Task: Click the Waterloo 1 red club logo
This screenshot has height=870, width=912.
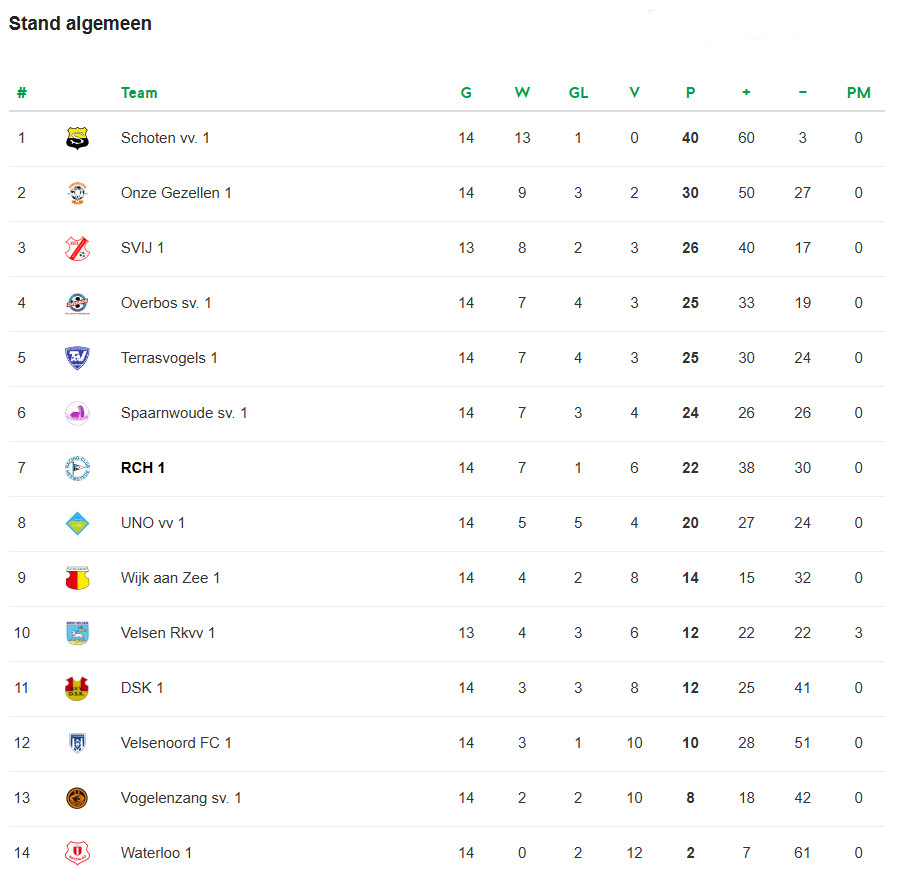Action: tap(77, 854)
